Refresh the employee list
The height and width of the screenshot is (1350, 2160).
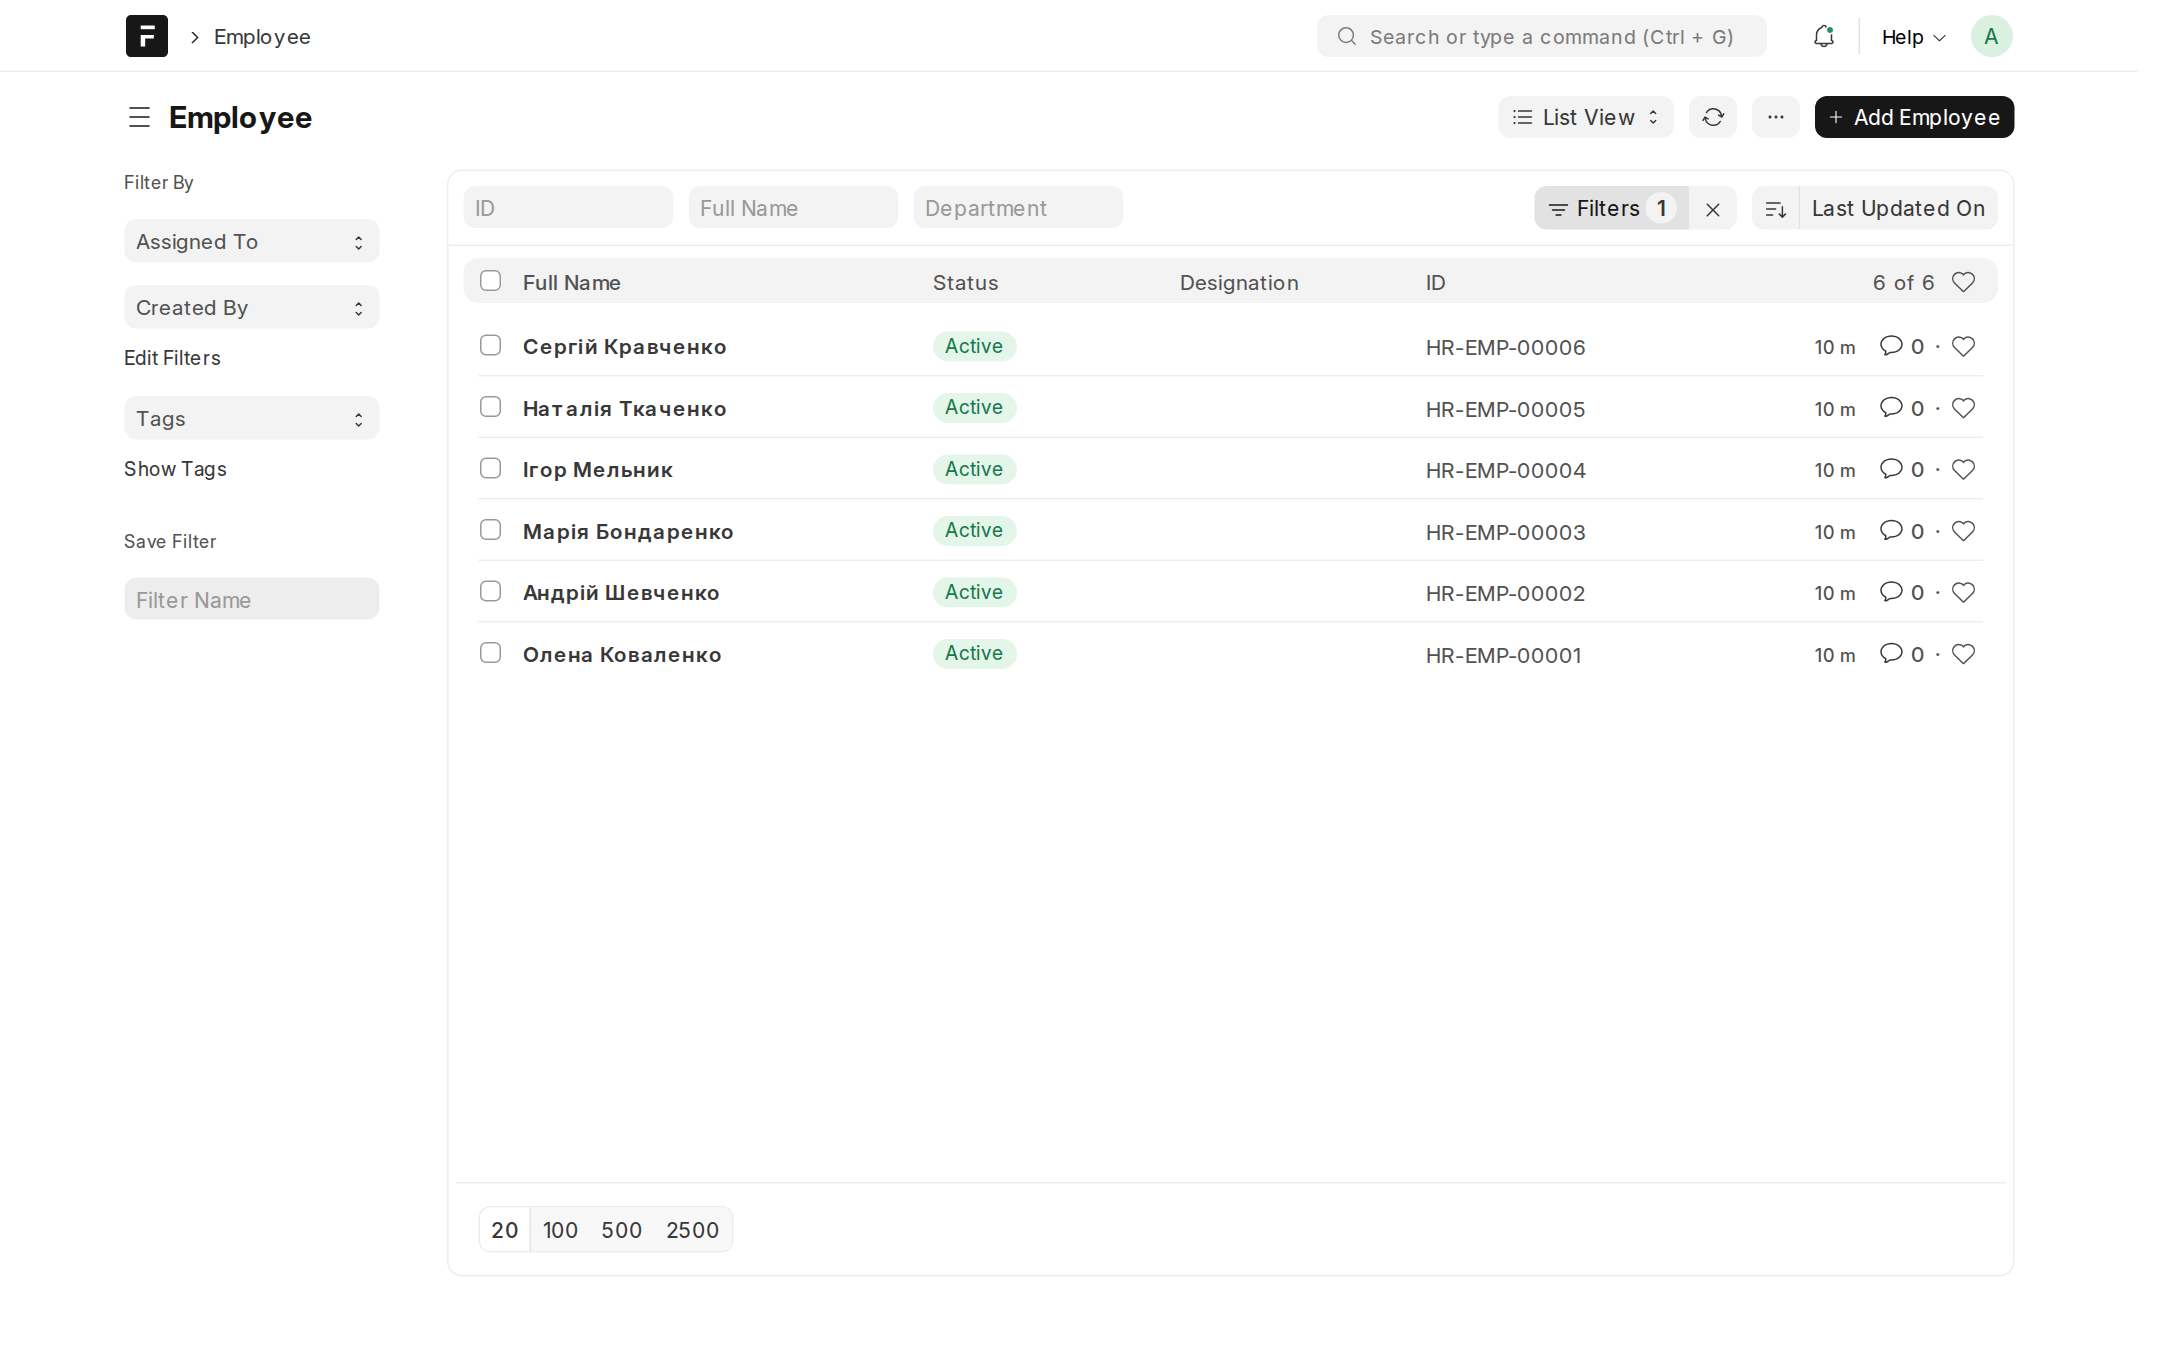(x=1712, y=117)
